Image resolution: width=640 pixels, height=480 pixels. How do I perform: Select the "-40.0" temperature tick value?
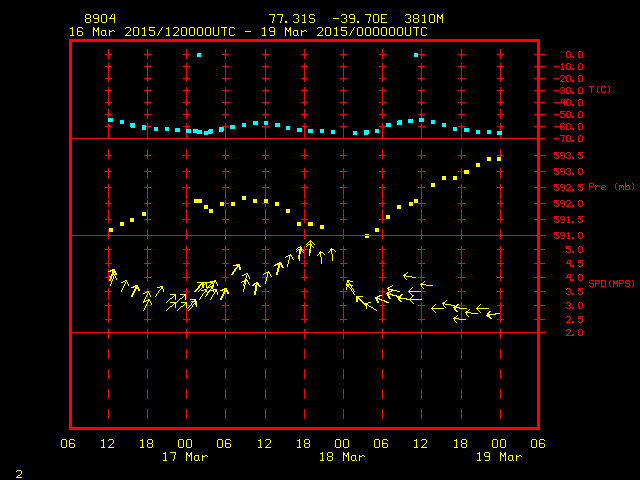[x=569, y=102]
